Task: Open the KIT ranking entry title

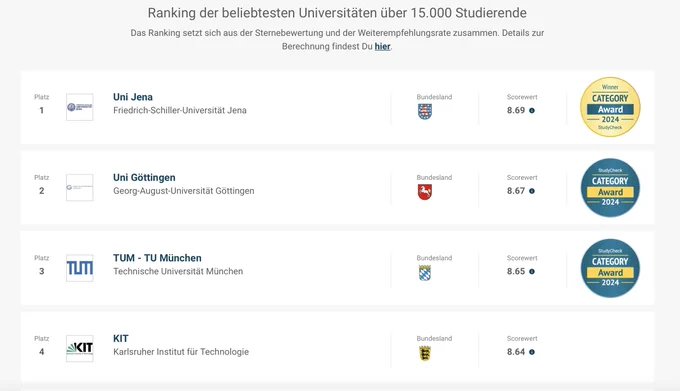Action: point(121,339)
